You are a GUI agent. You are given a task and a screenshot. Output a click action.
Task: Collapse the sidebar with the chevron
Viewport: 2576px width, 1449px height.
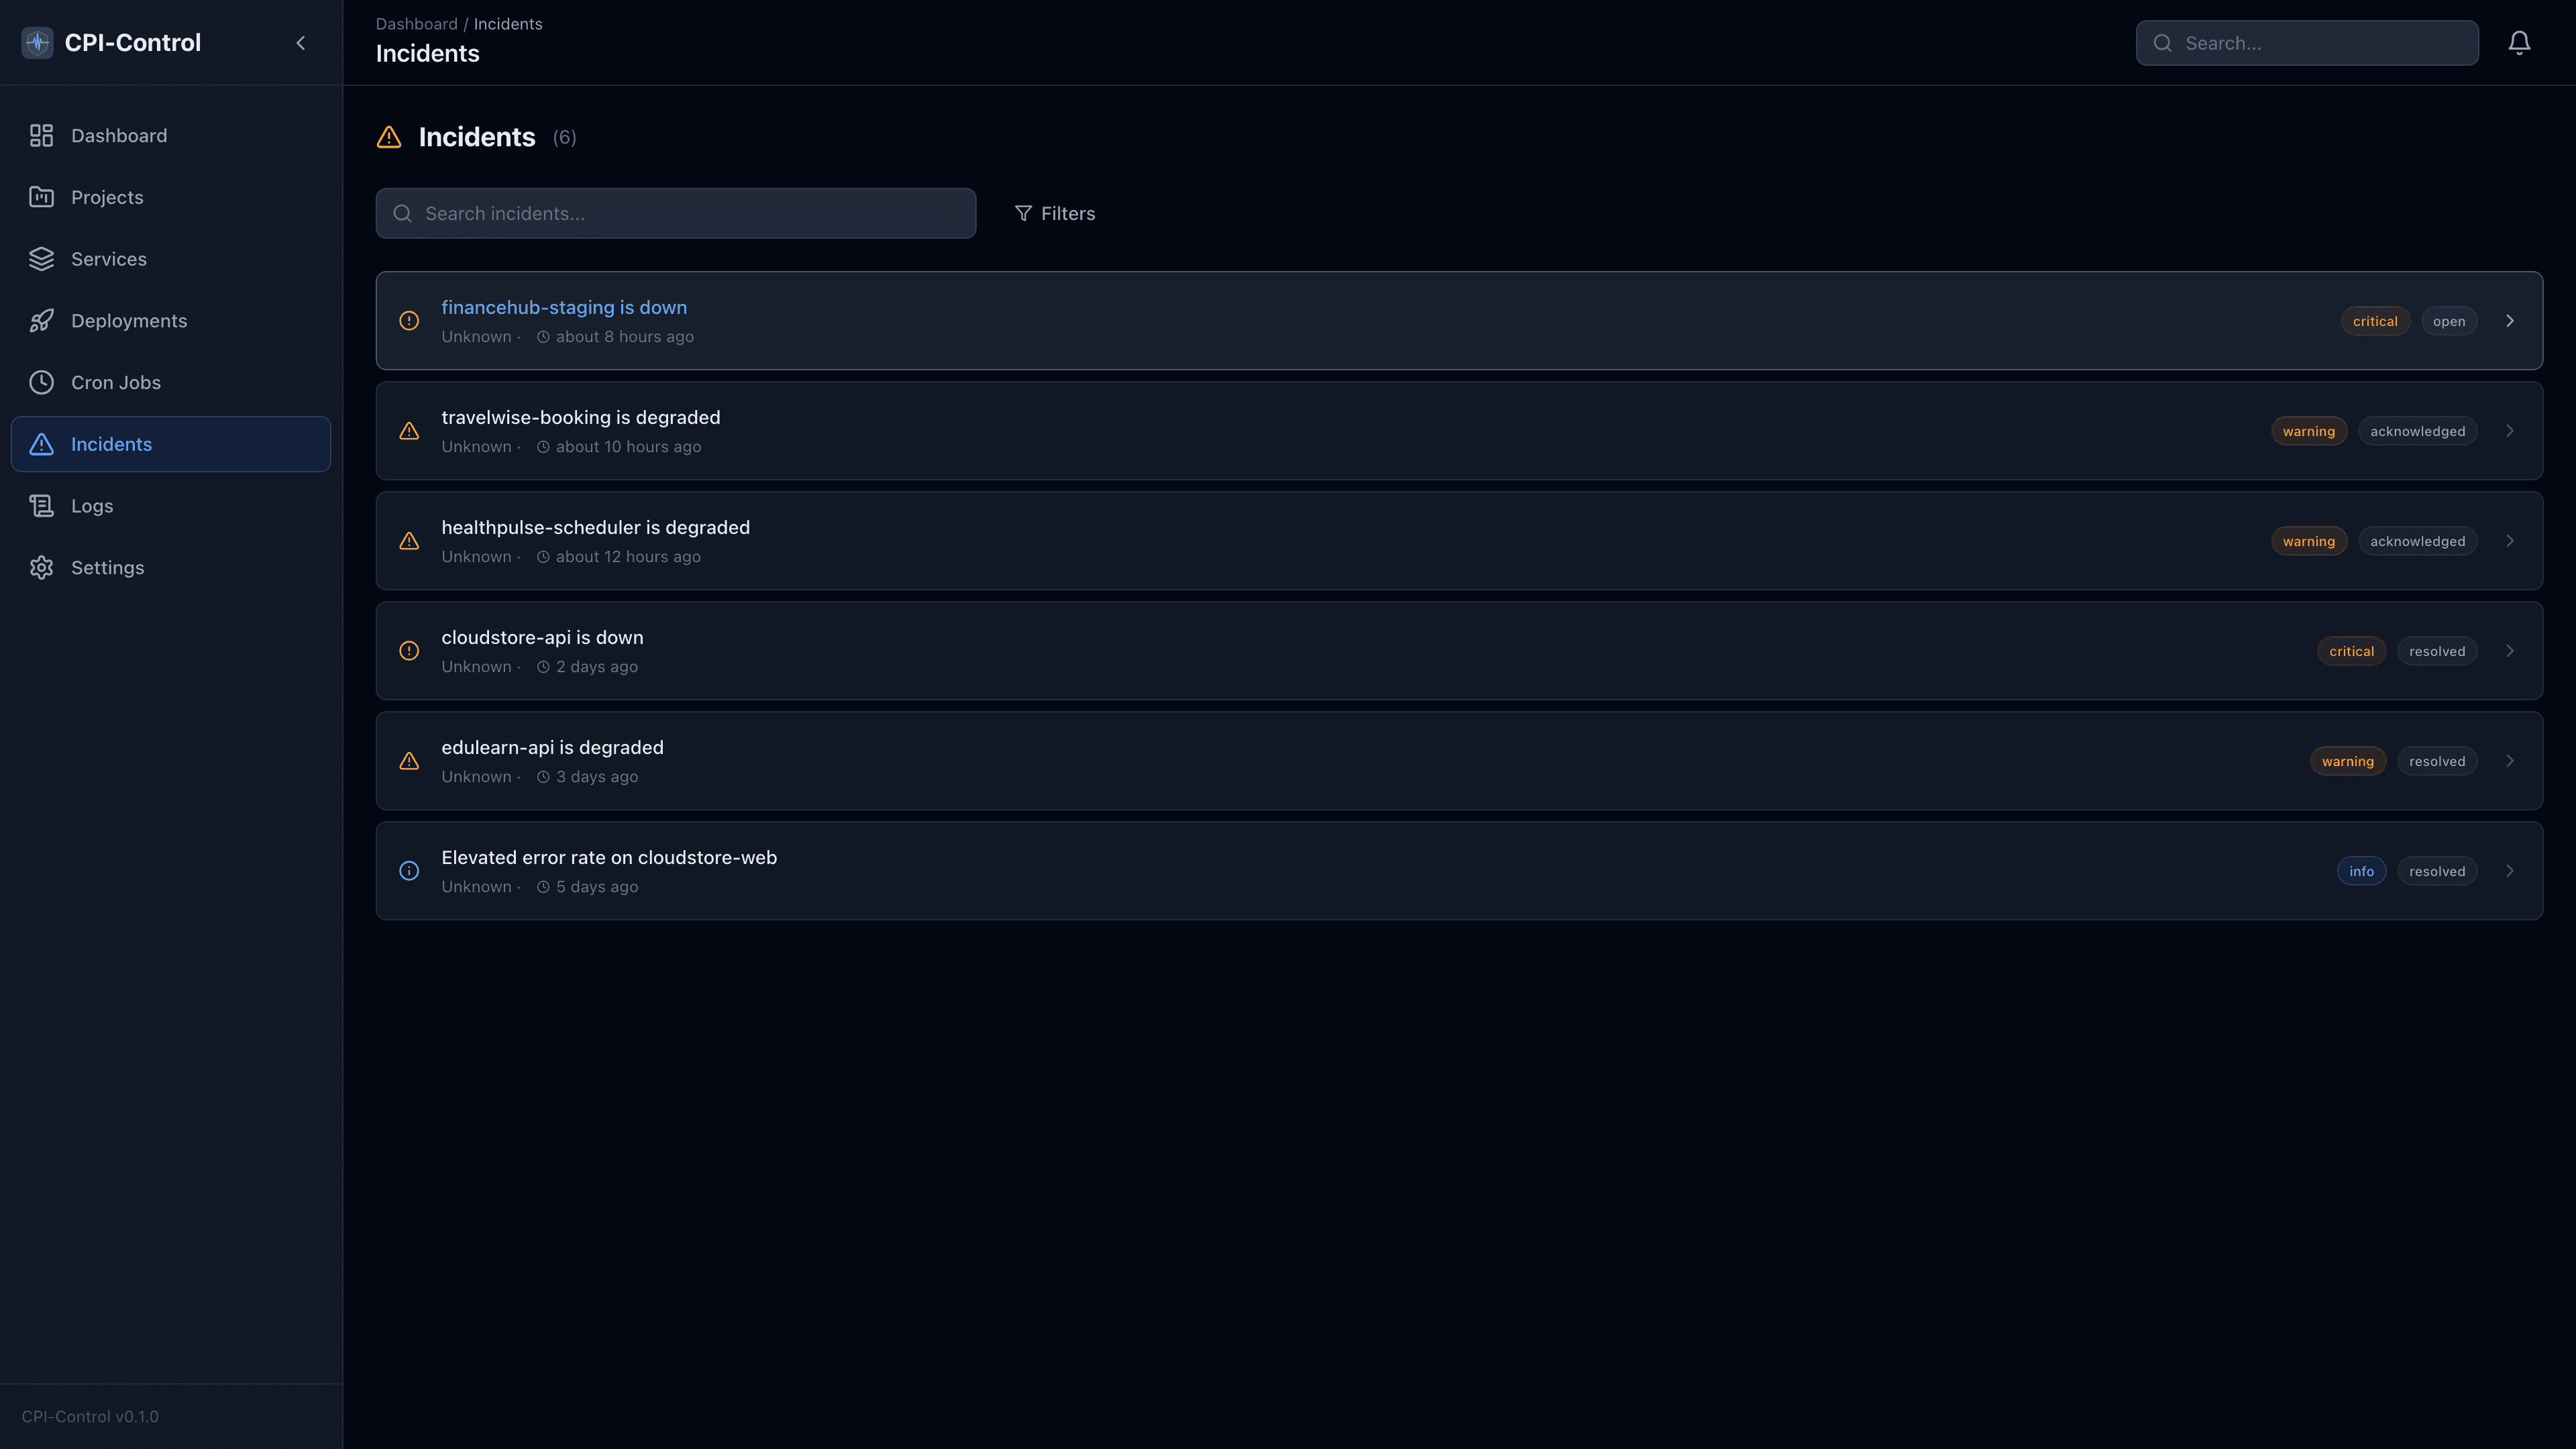coord(300,42)
